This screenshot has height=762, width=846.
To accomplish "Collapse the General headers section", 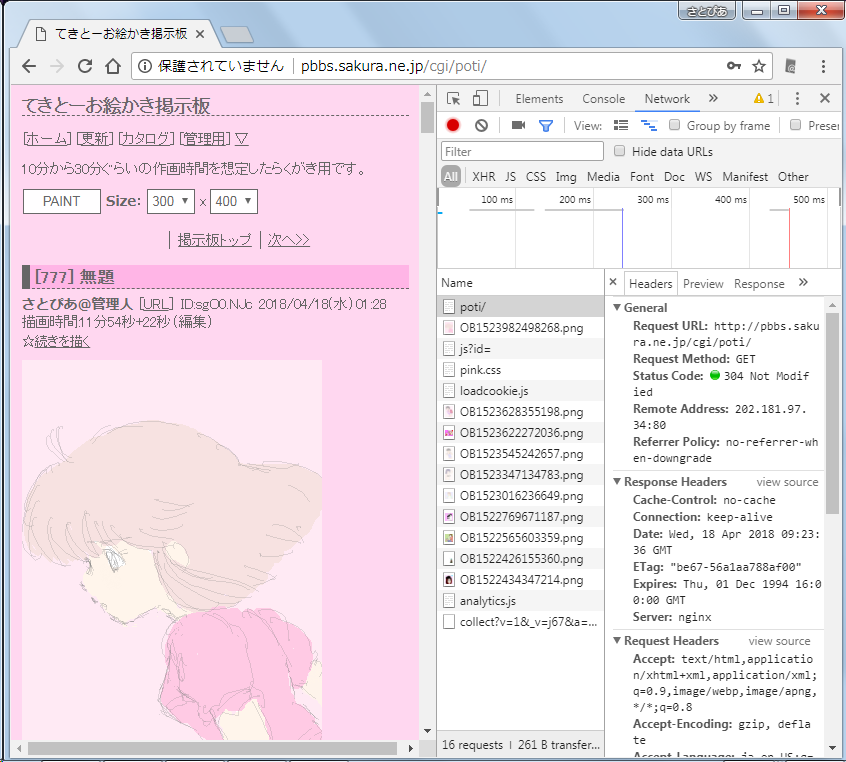I will 617,307.
